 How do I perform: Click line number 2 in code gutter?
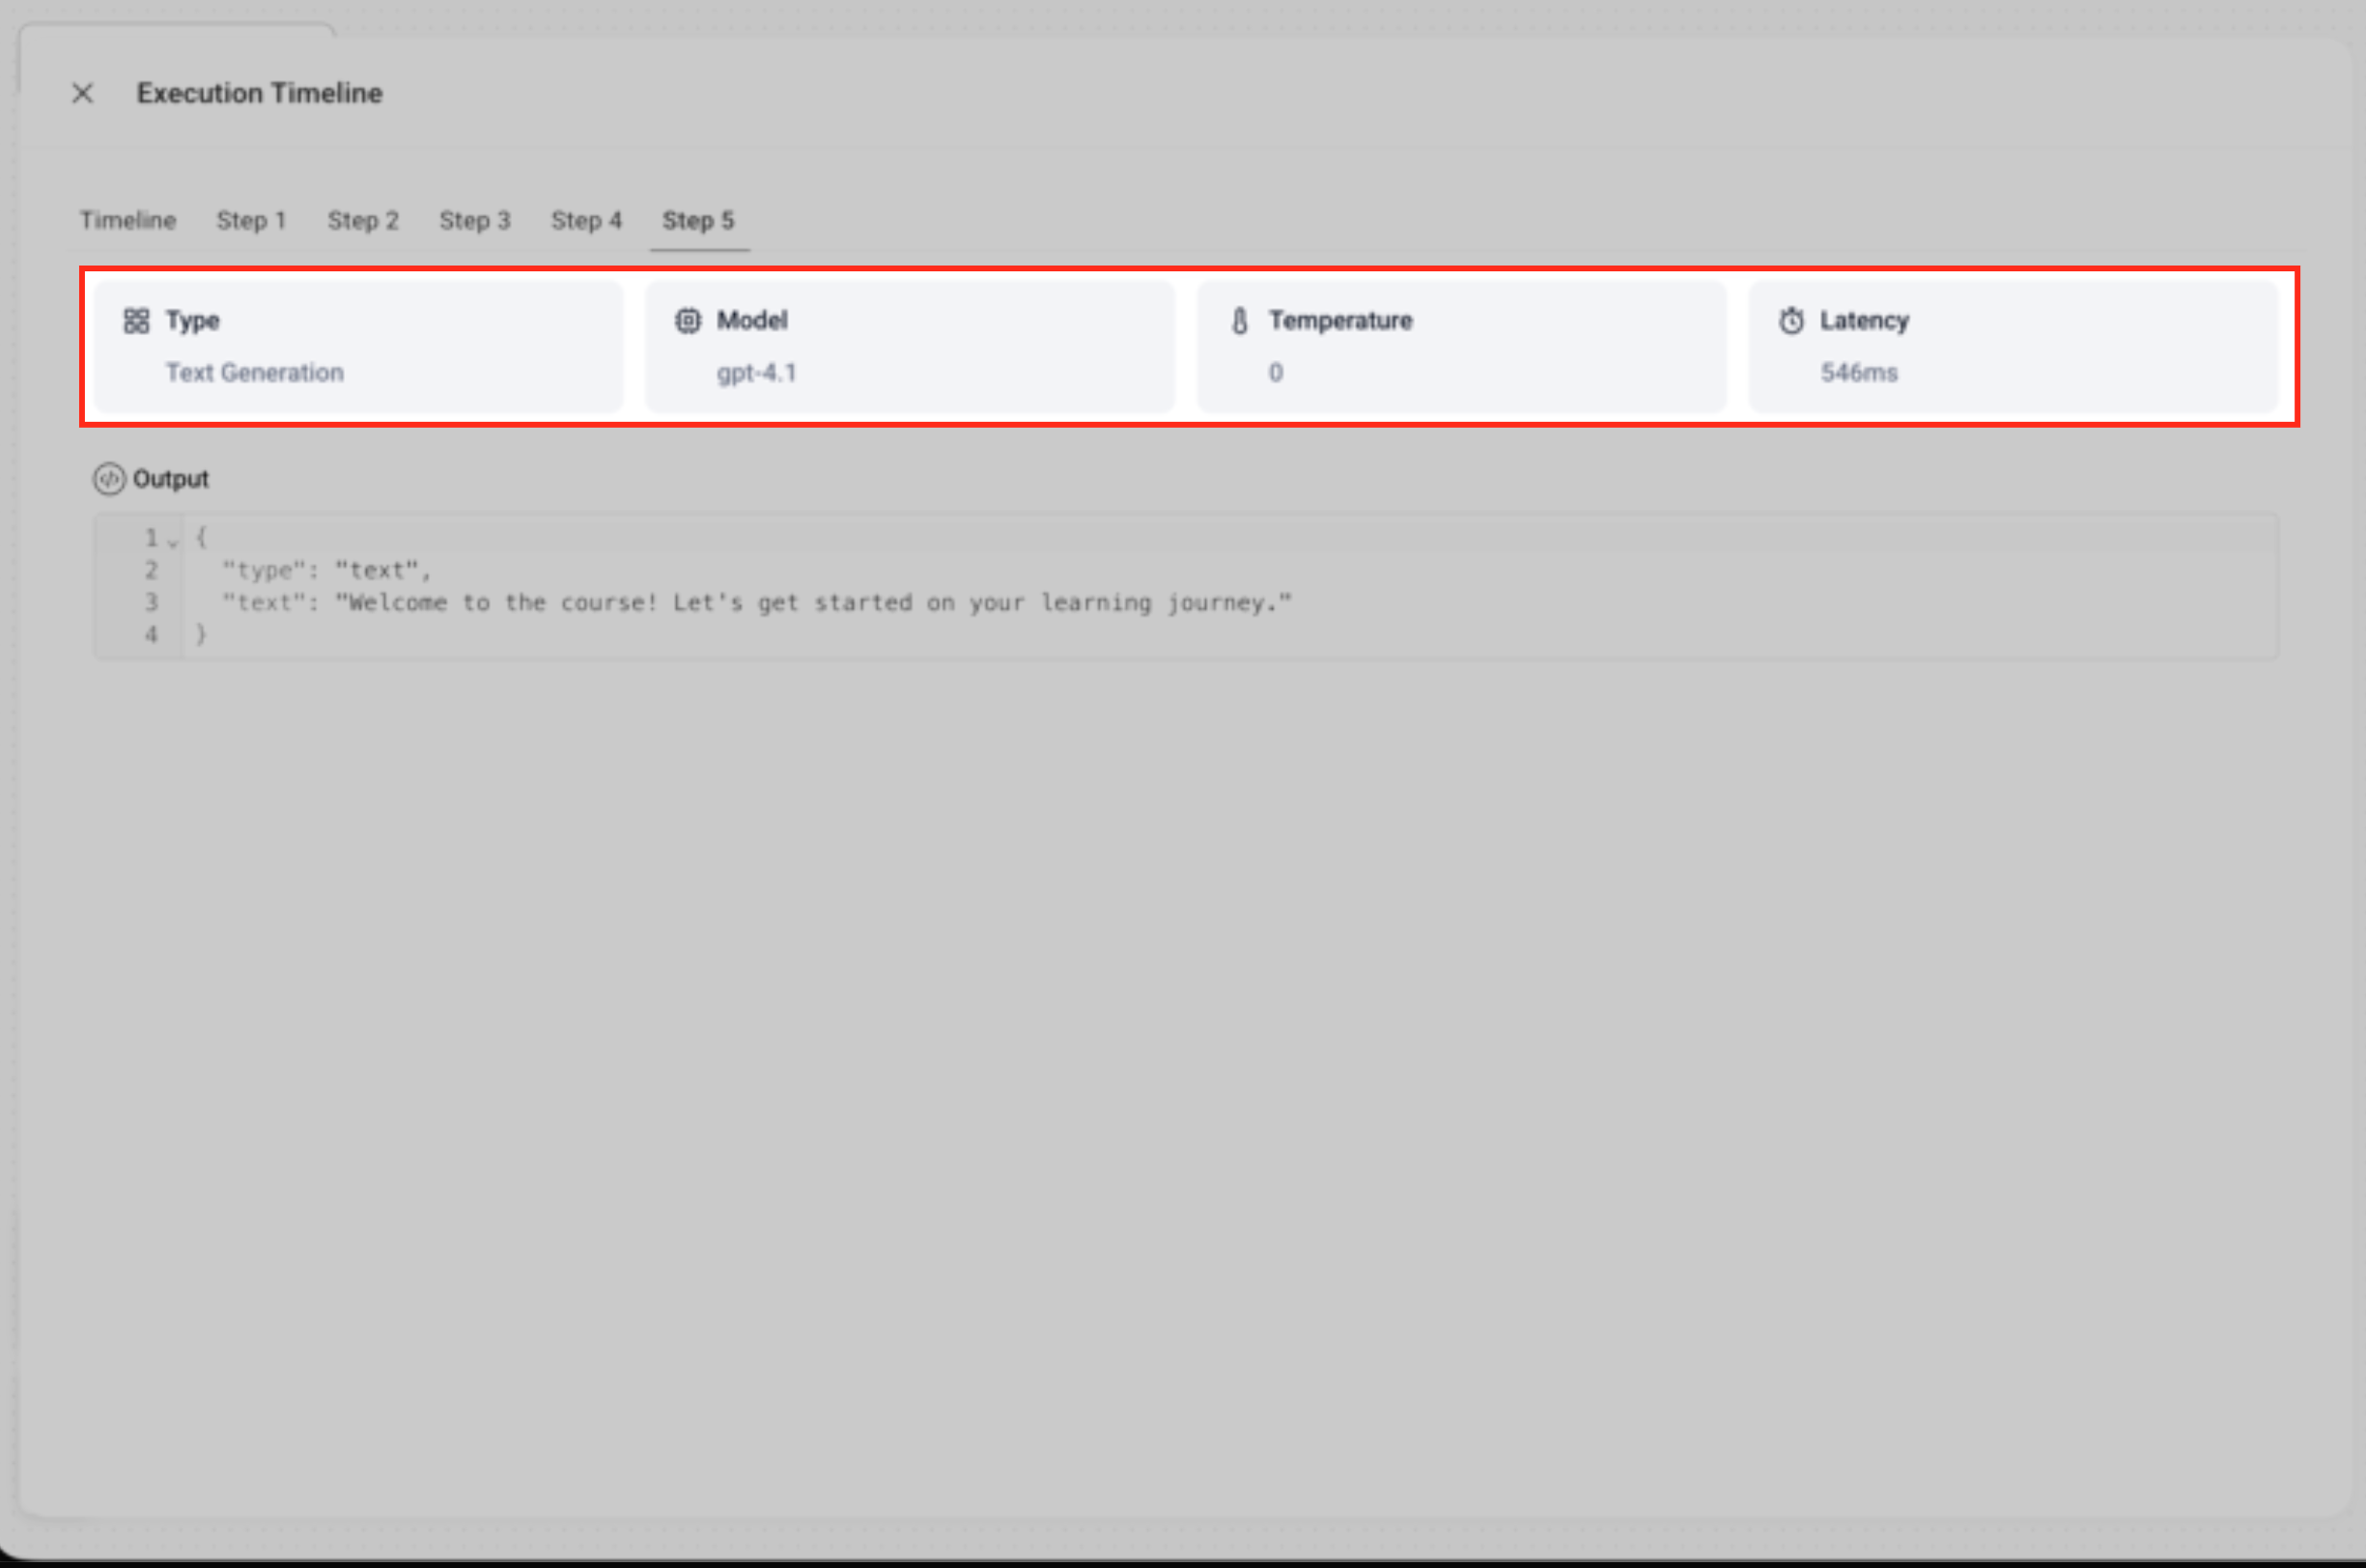(151, 570)
